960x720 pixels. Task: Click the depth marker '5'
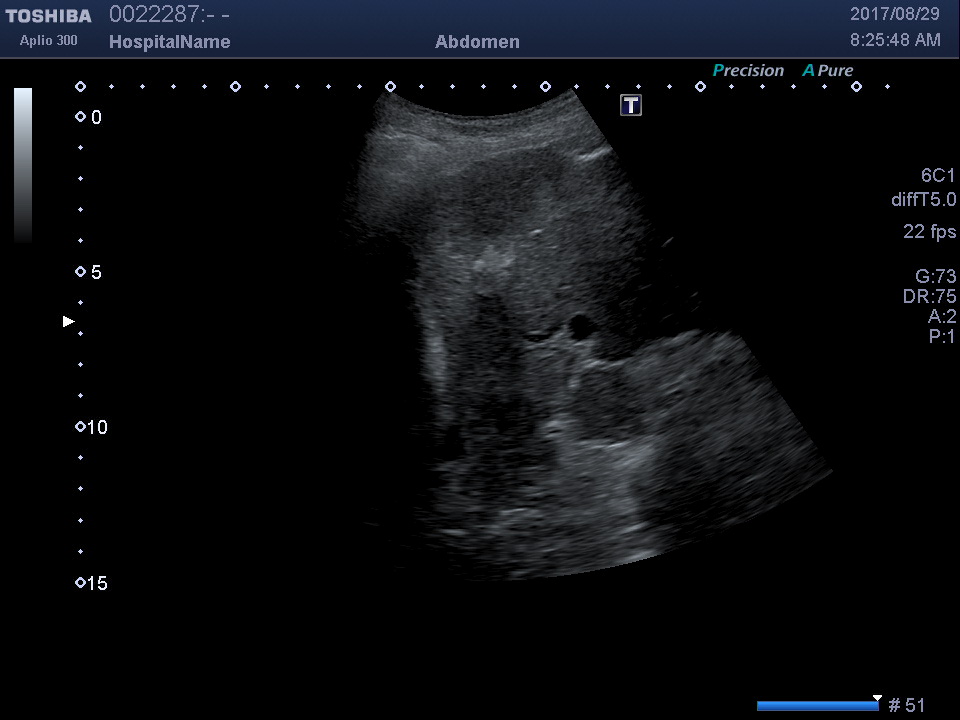(96, 272)
